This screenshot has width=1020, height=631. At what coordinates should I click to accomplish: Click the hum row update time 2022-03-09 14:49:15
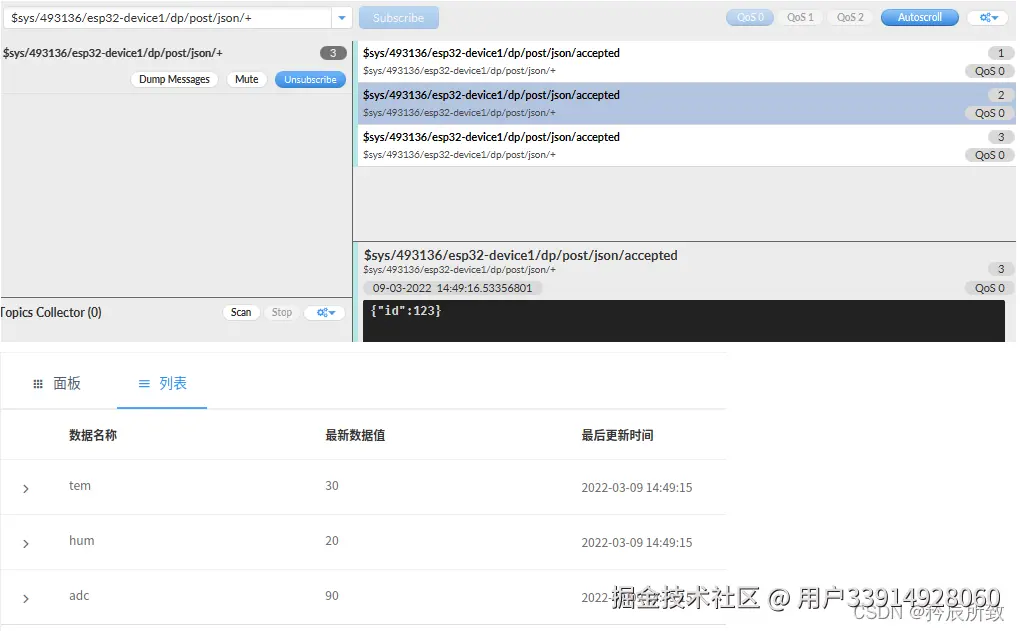637,543
